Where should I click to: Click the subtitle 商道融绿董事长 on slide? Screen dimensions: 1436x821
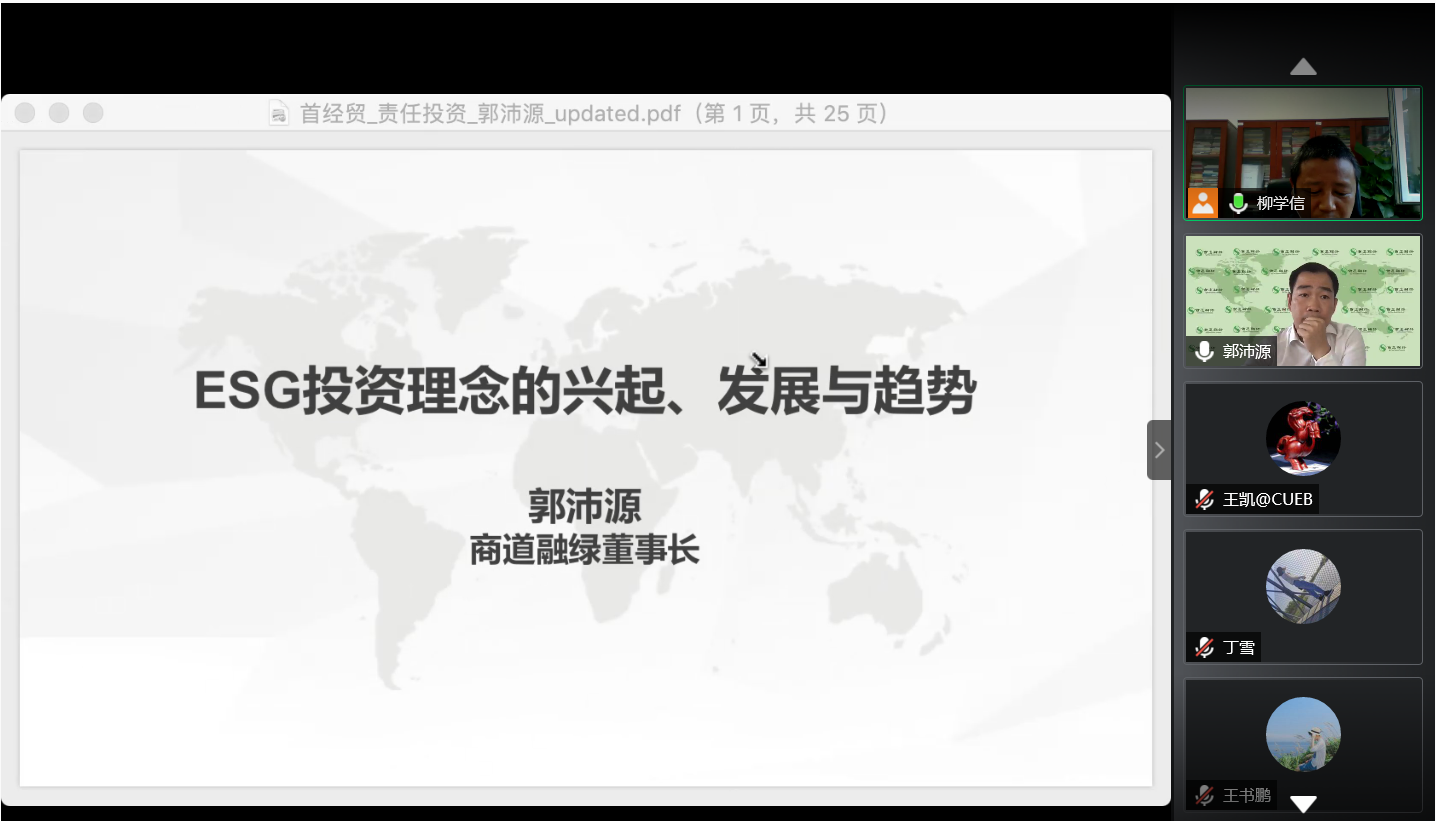(x=584, y=550)
